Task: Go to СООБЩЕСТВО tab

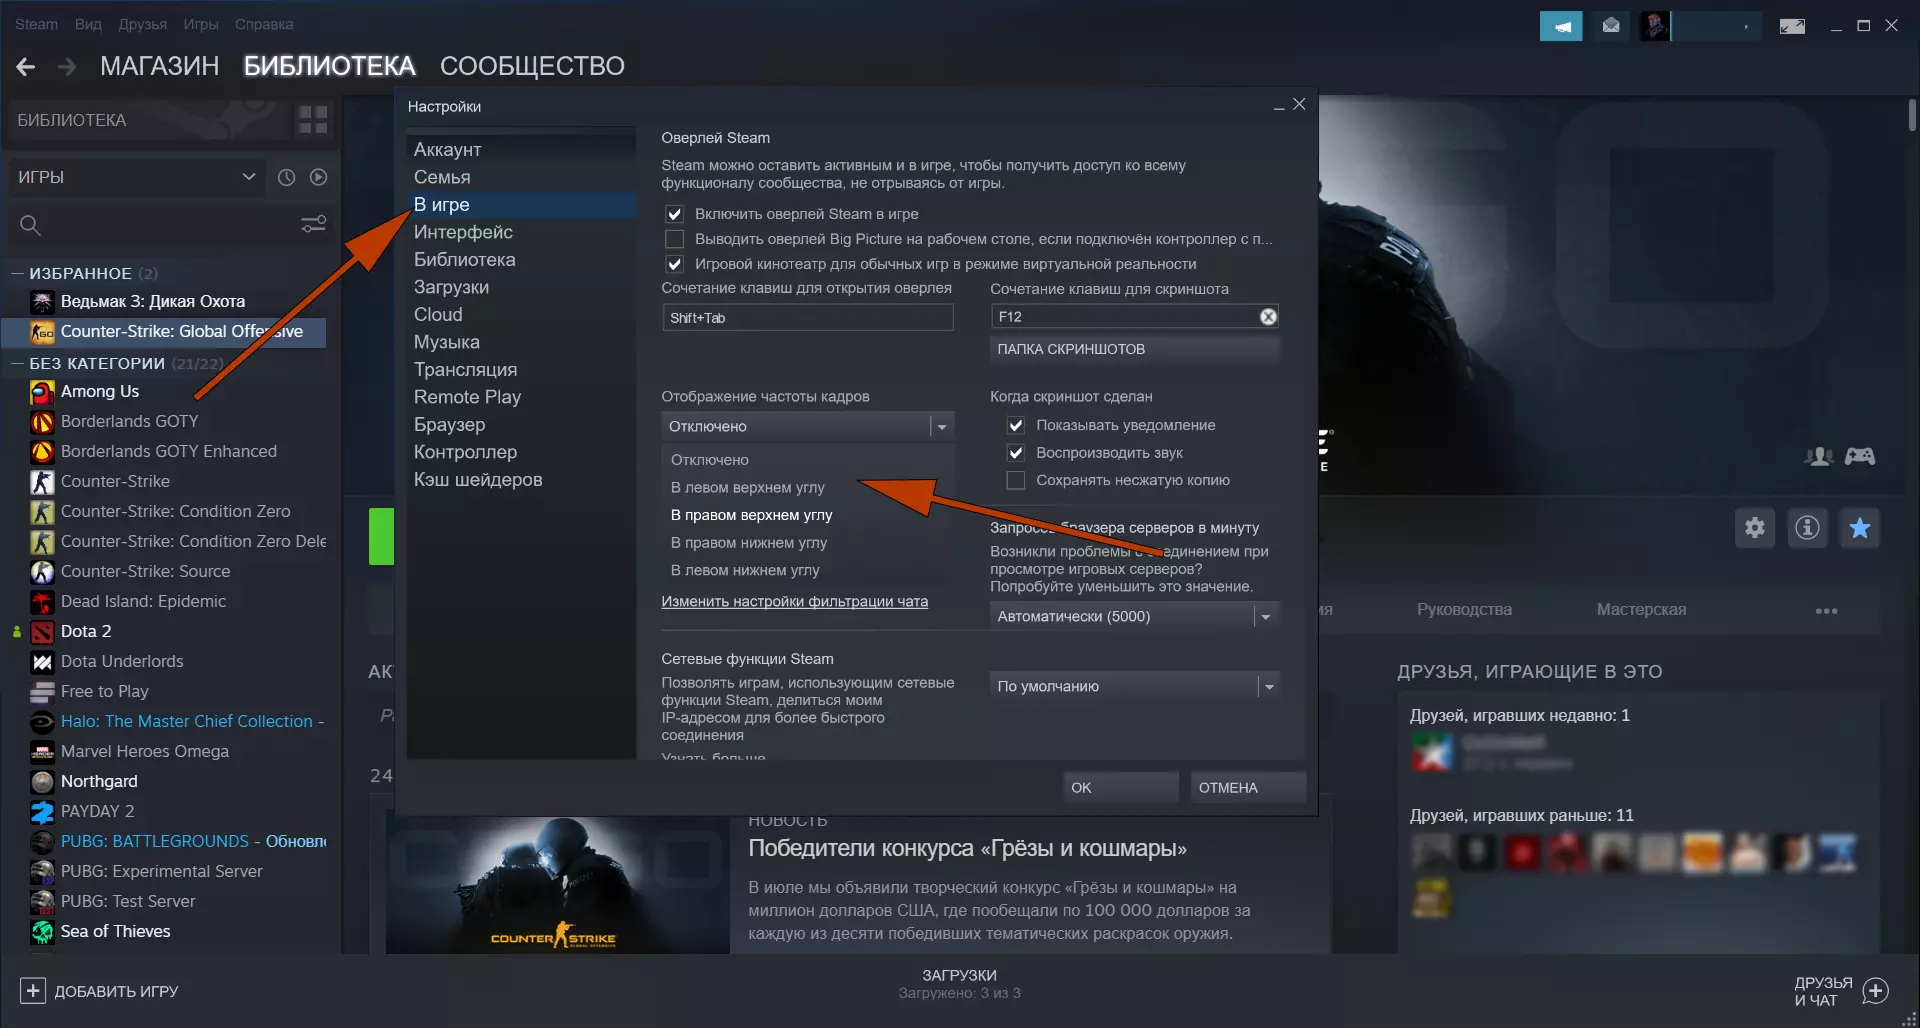Action: pos(532,66)
